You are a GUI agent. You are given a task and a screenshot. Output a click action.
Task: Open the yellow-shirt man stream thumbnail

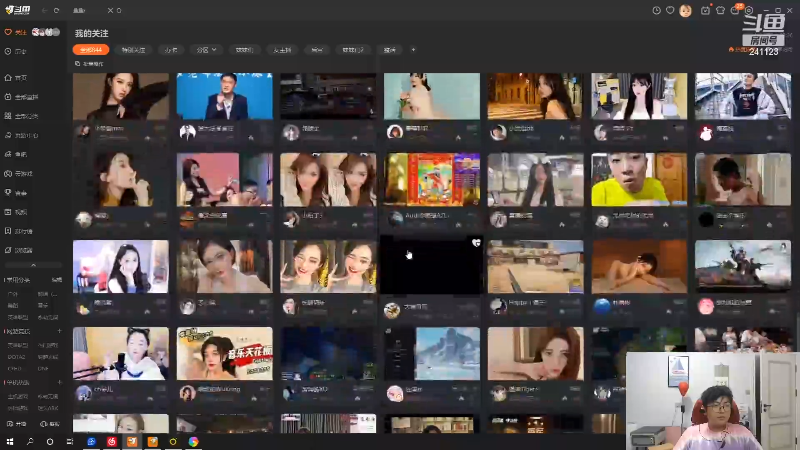pos(639,180)
